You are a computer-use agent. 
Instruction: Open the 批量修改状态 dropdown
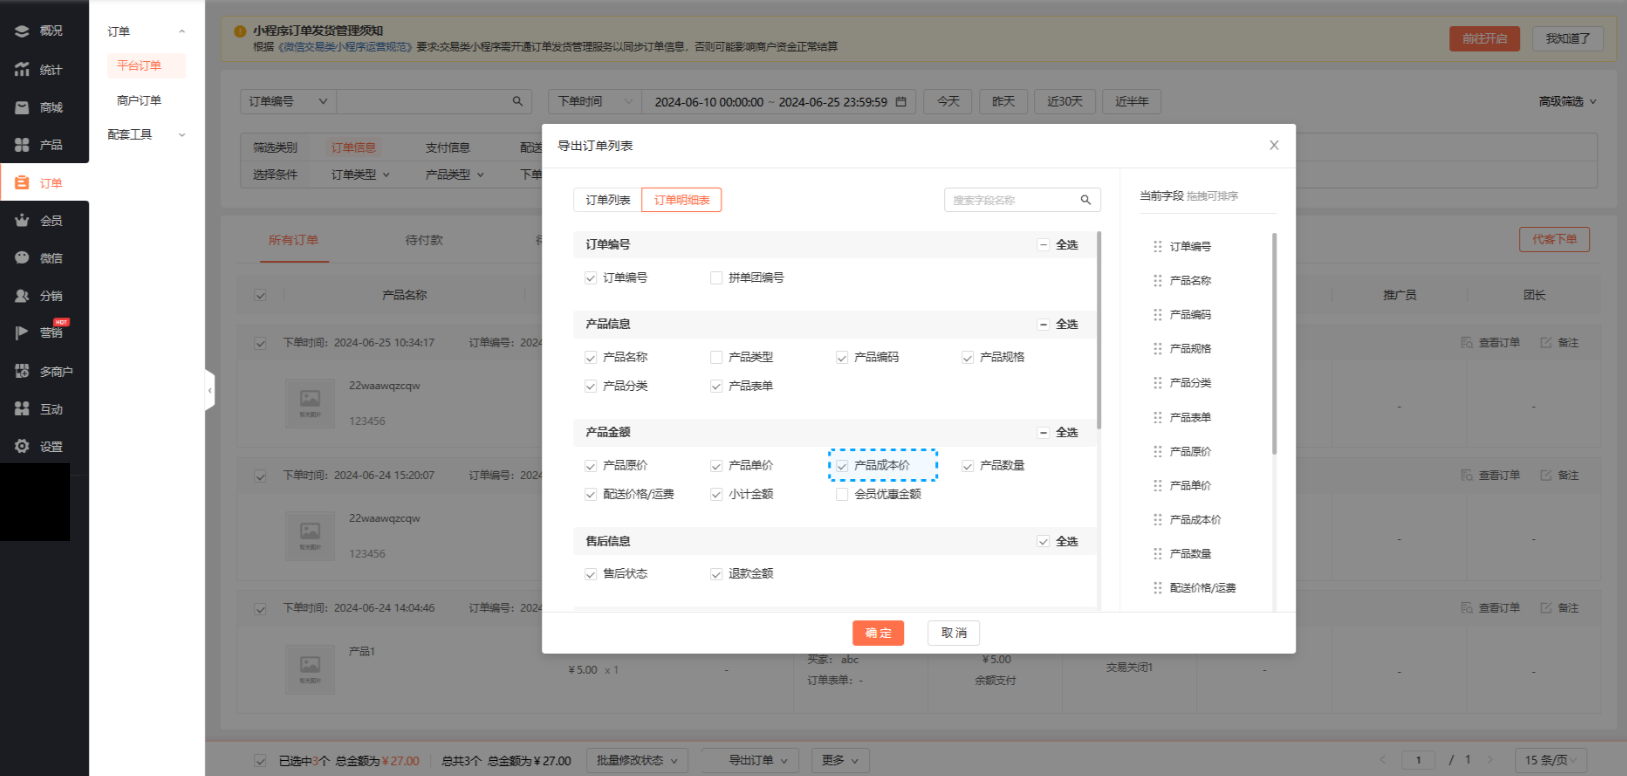point(637,760)
